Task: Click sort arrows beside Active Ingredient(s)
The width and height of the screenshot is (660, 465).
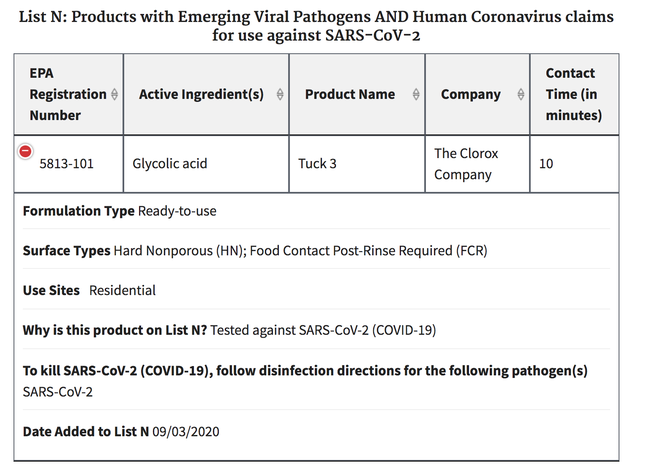Action: [x=279, y=94]
